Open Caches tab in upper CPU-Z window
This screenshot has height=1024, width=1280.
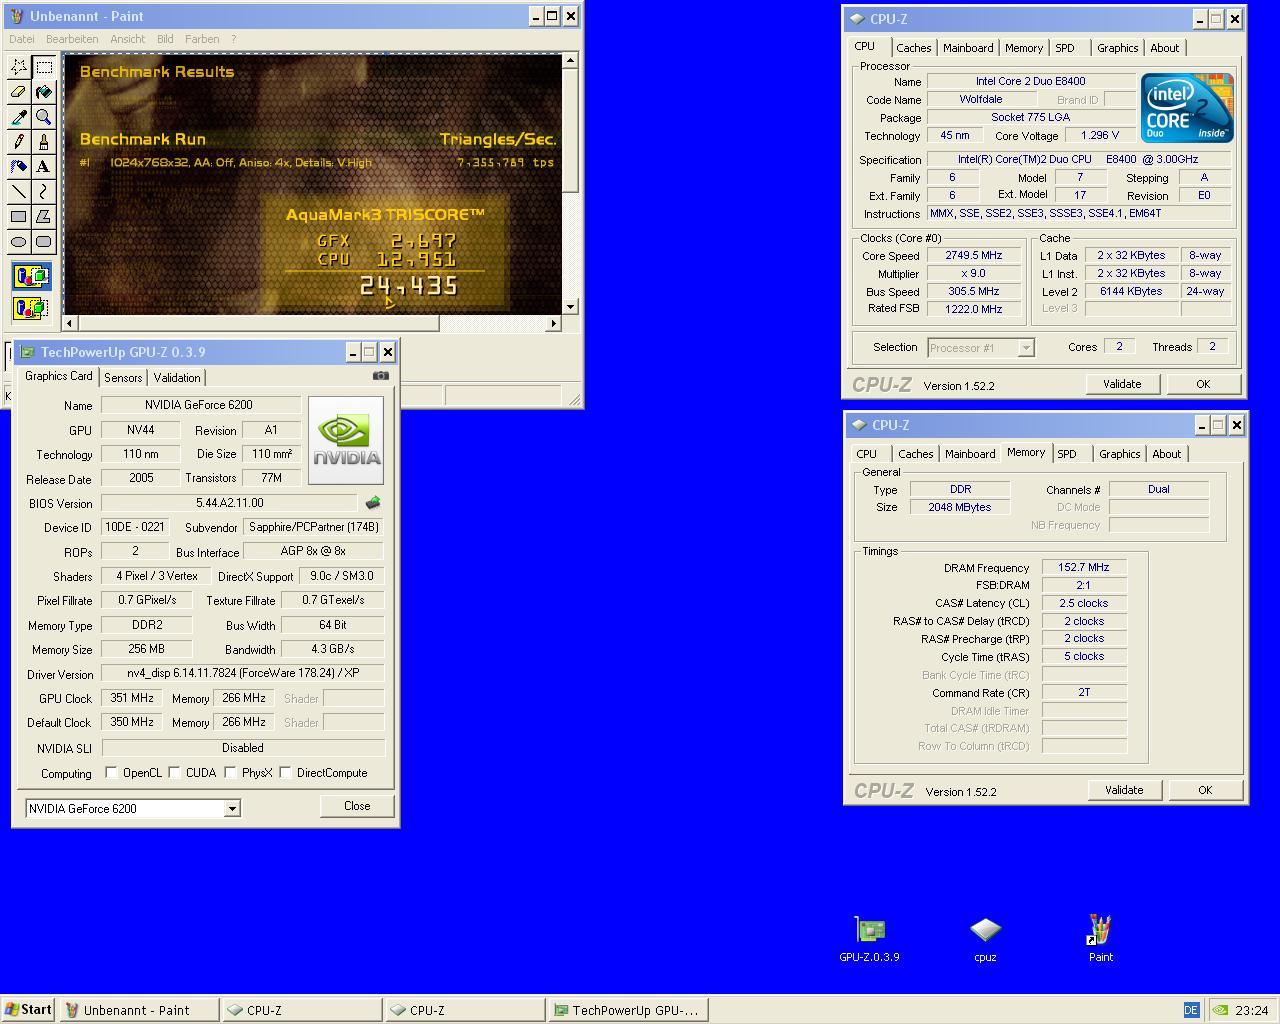(x=913, y=48)
